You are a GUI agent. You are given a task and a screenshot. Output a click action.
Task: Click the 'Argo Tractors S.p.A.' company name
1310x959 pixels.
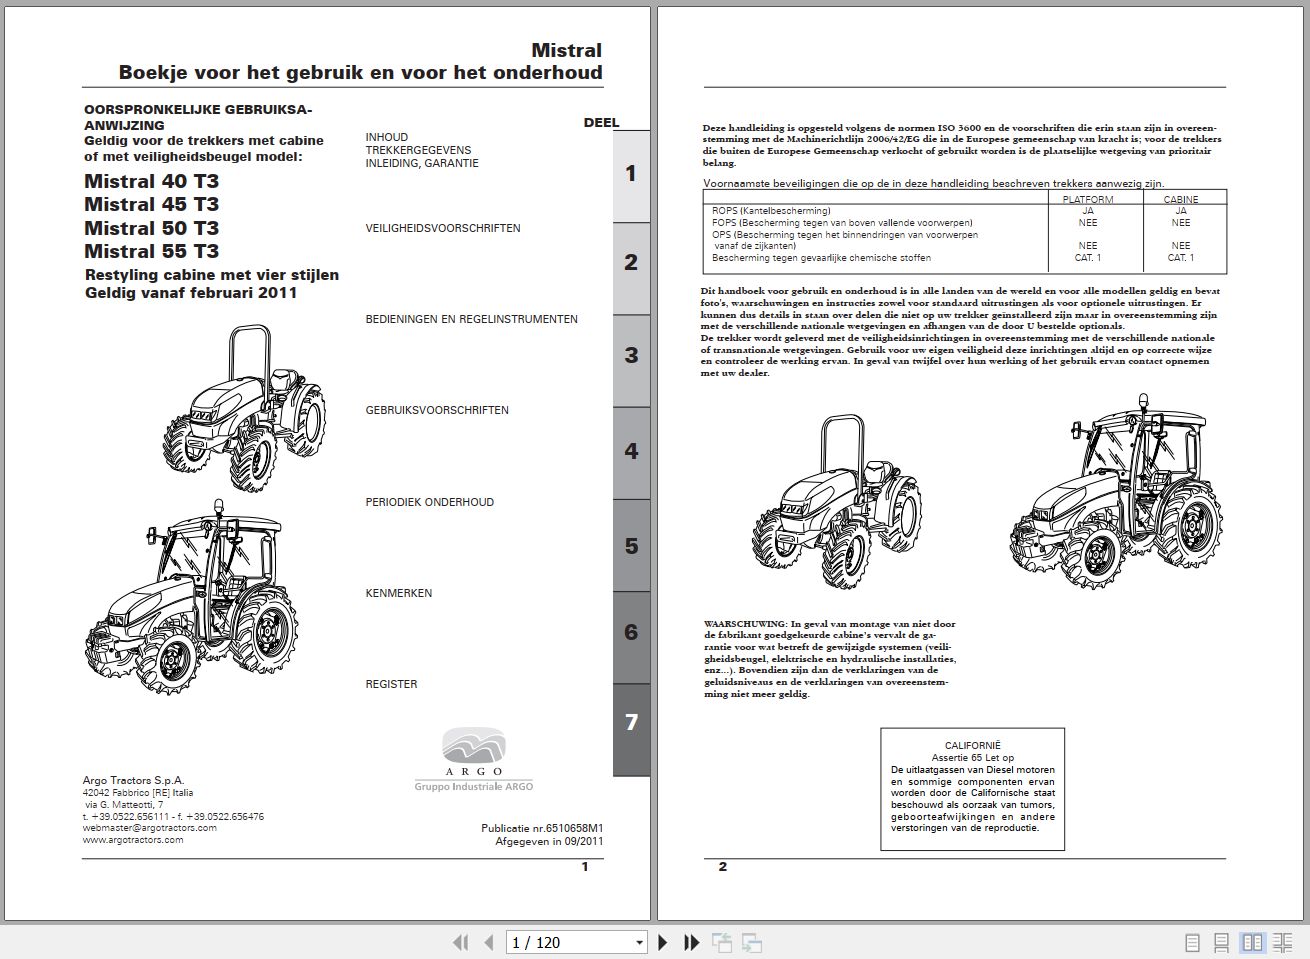tap(133, 780)
